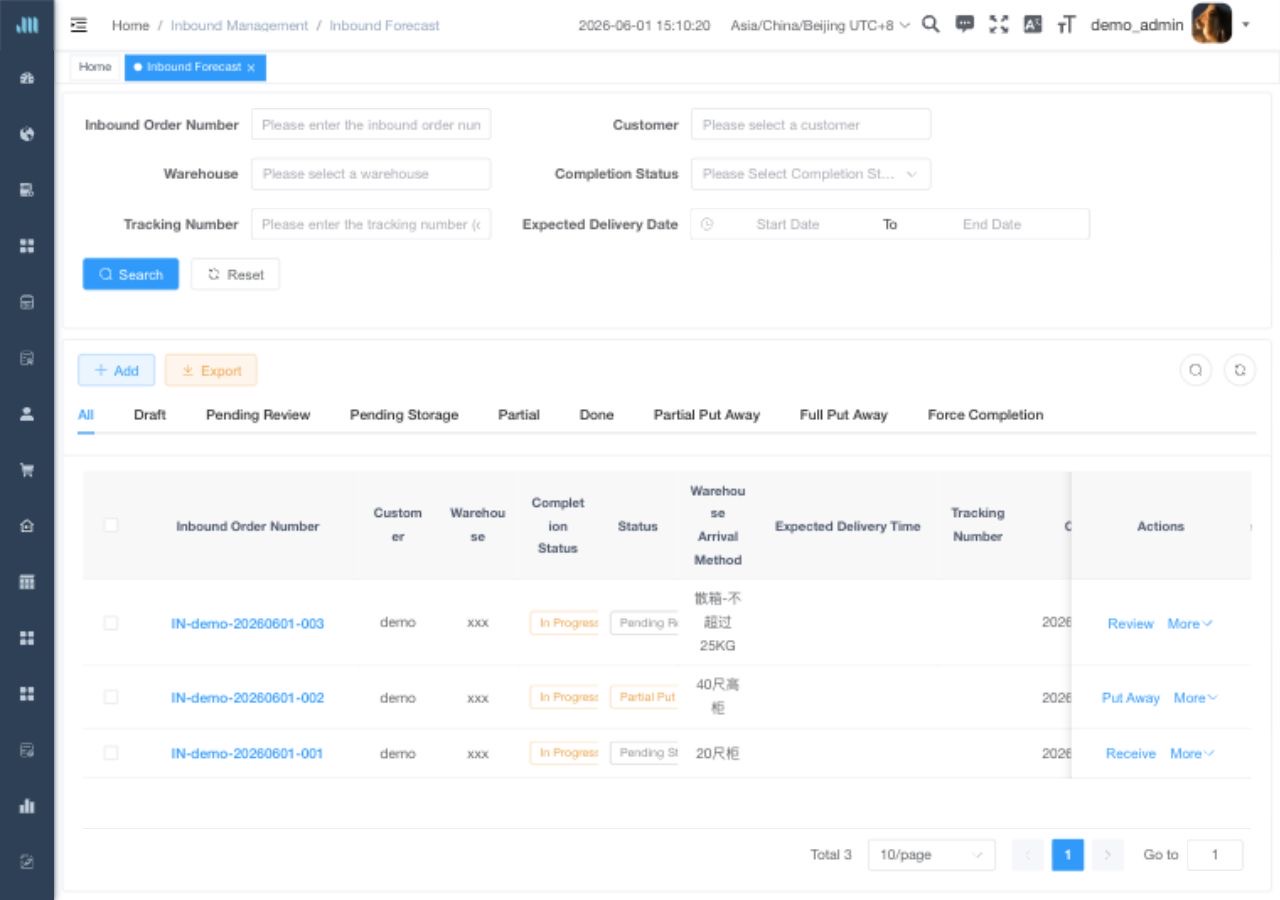The width and height of the screenshot is (1280, 900).
Task: Close the Inbound Forecast tab
Action: tap(251, 68)
